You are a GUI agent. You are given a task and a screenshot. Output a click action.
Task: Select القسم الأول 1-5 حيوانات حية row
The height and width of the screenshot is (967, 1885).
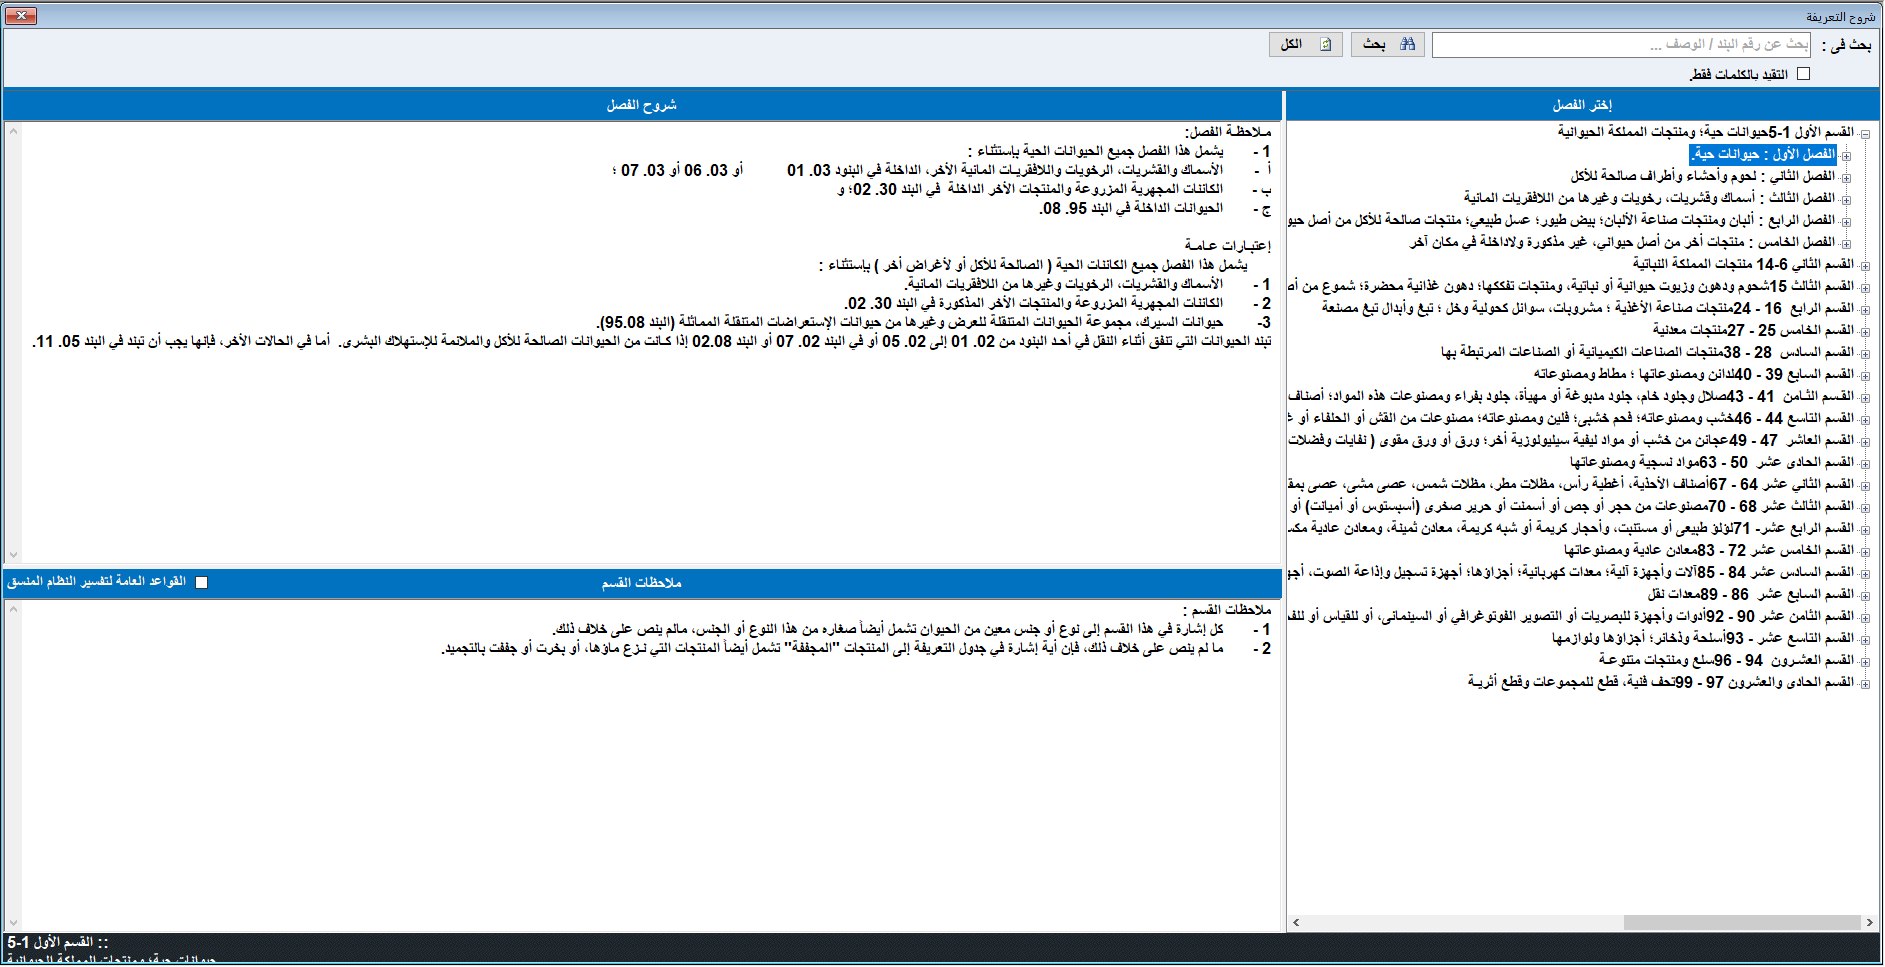(1706, 132)
